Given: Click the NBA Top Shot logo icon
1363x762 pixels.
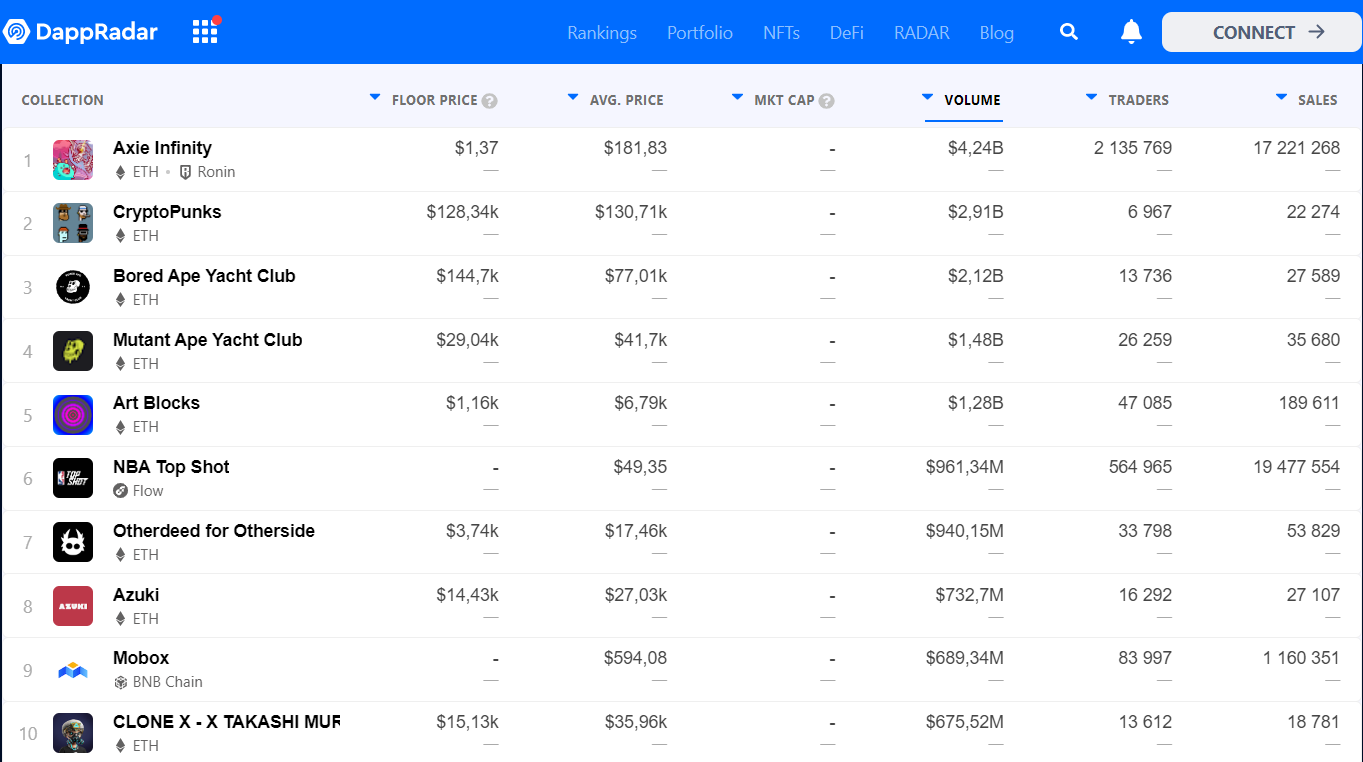Looking at the screenshot, I should [73, 478].
